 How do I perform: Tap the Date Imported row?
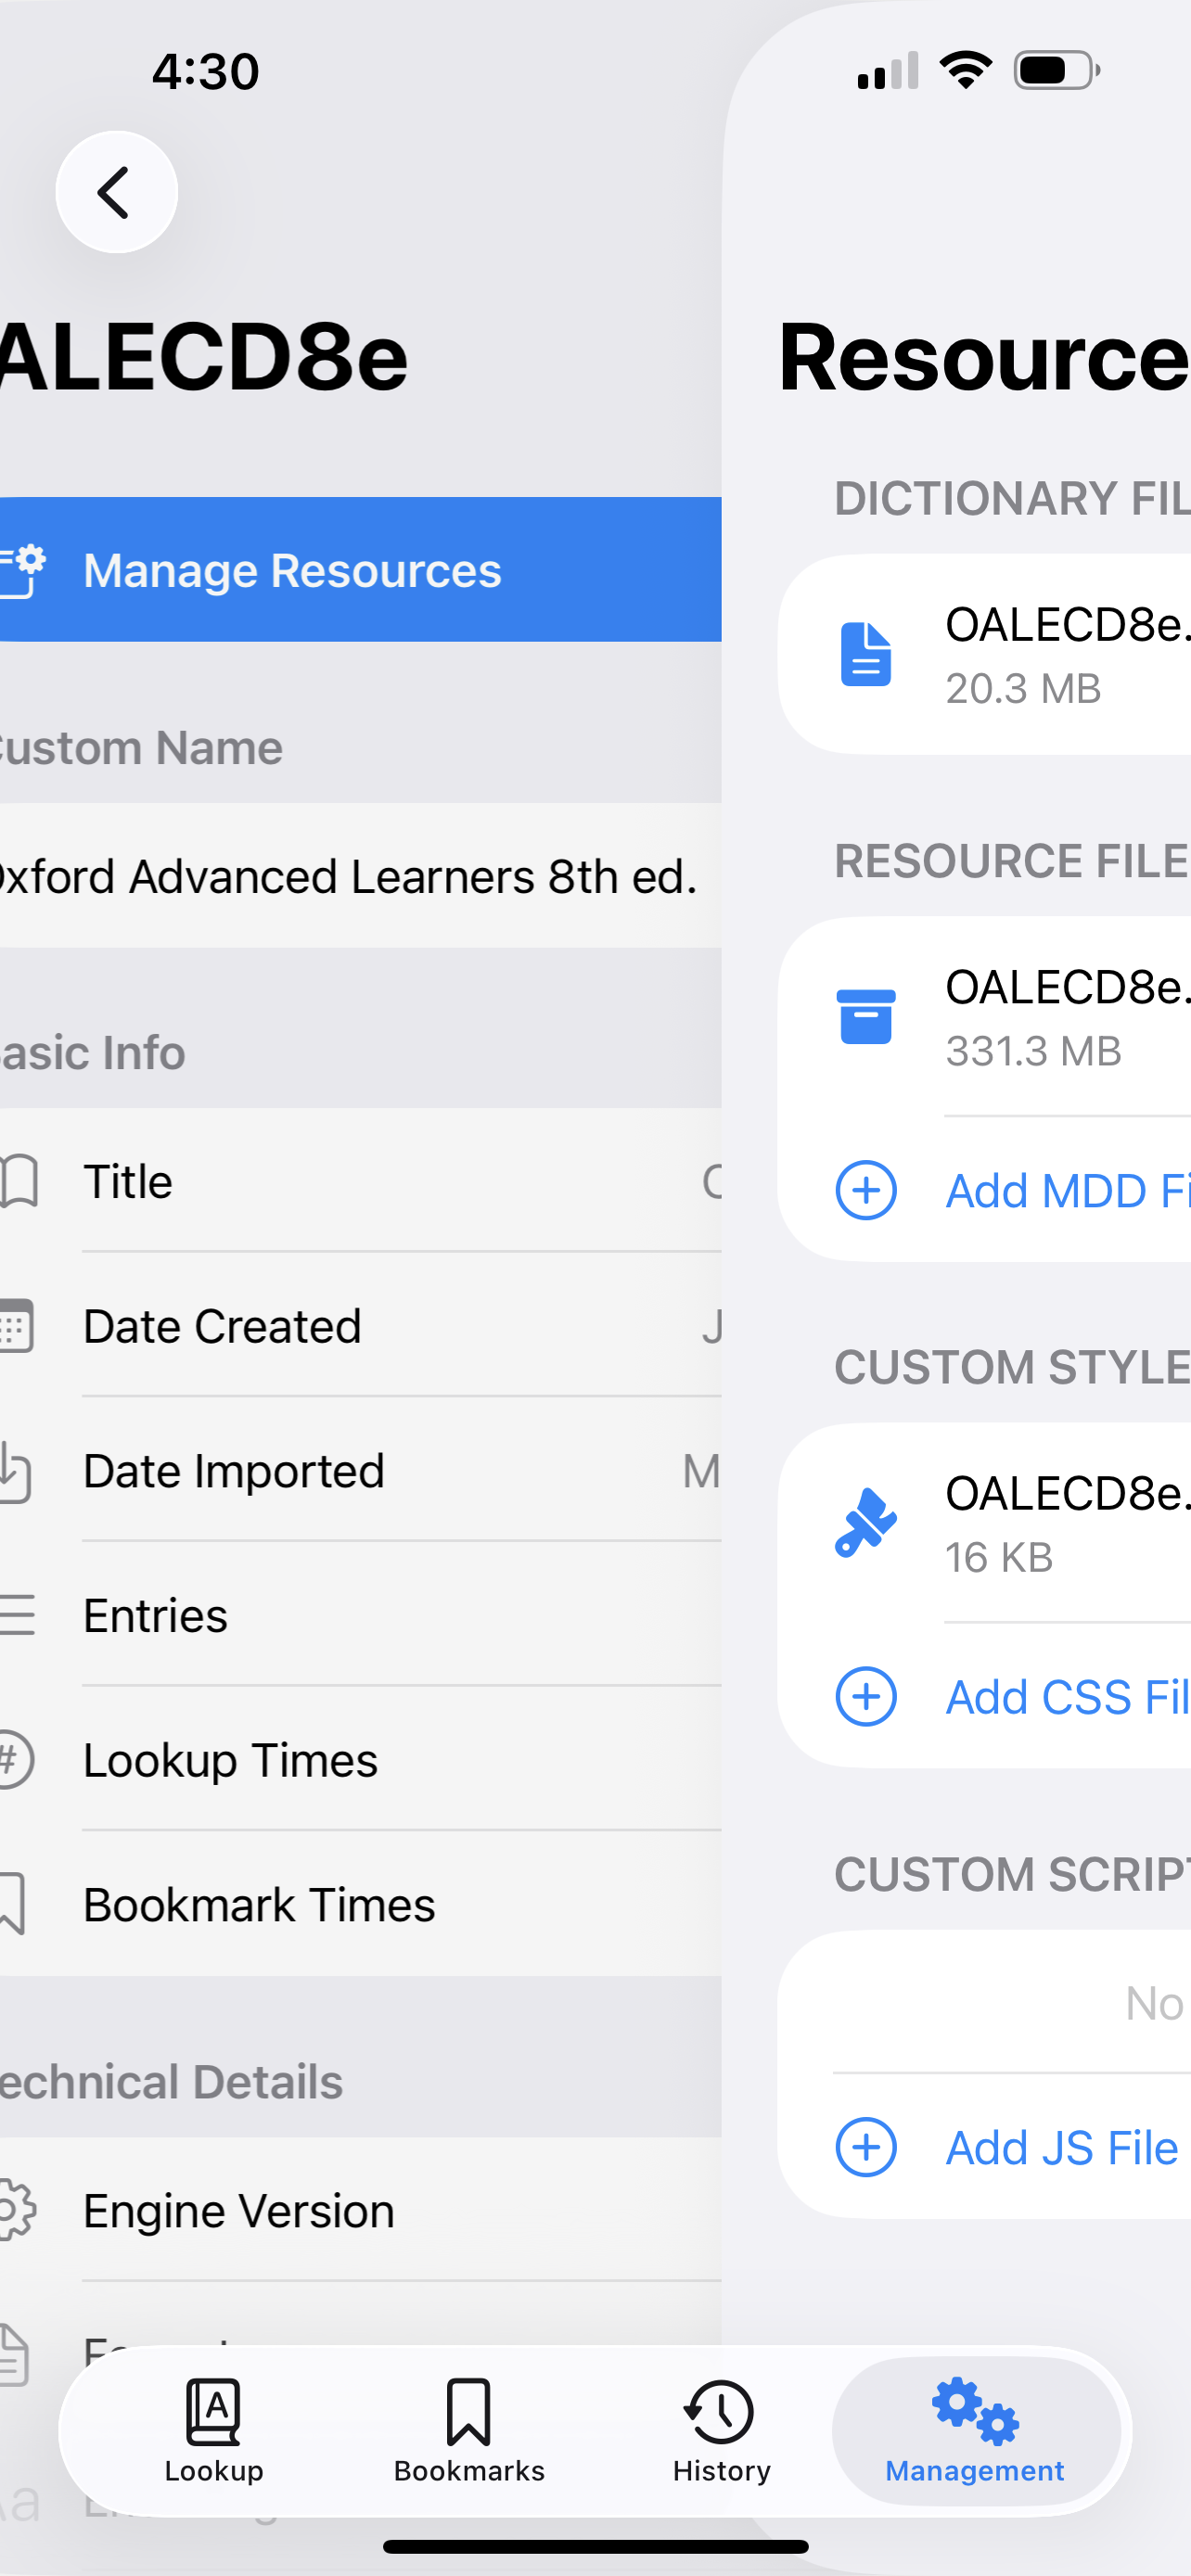coord(360,1471)
